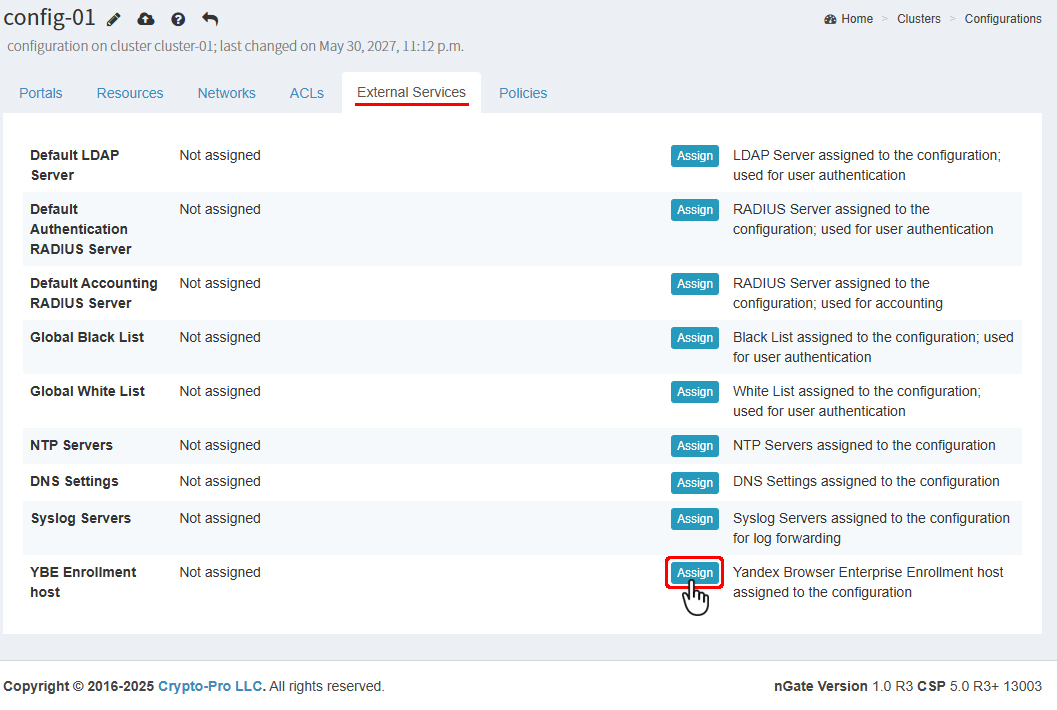
Task: Assign Default Authentication RADIUS Server
Action: point(694,210)
